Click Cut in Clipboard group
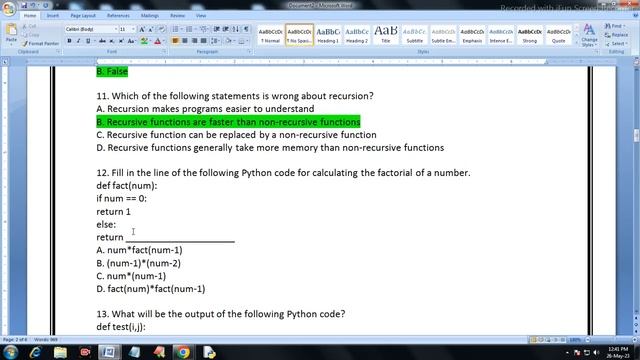Viewport: 640px width, 360px height. pyautogui.click(x=30, y=26)
